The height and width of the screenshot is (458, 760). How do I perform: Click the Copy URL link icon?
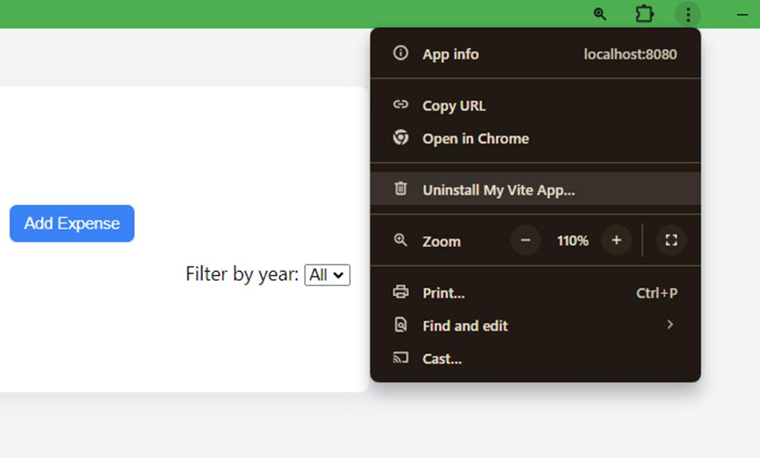coord(401,105)
